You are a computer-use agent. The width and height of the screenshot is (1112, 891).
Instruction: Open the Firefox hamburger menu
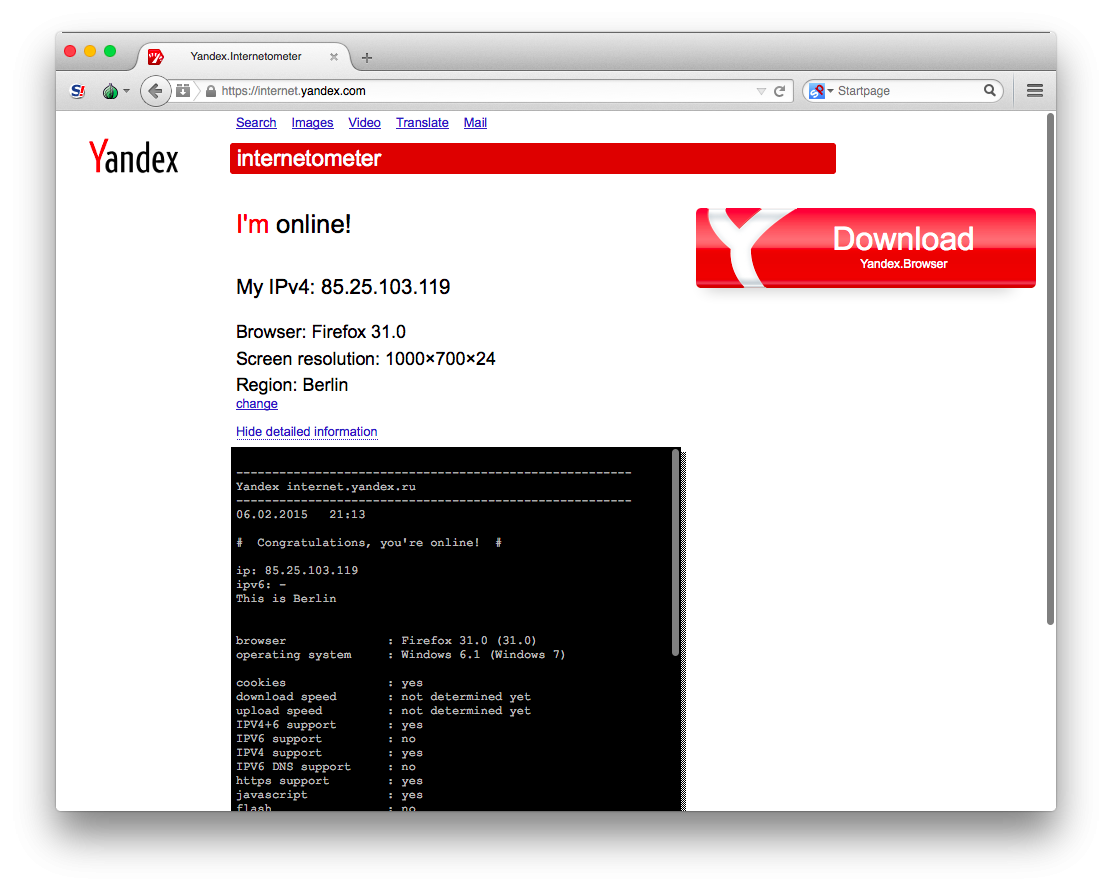(x=1035, y=90)
